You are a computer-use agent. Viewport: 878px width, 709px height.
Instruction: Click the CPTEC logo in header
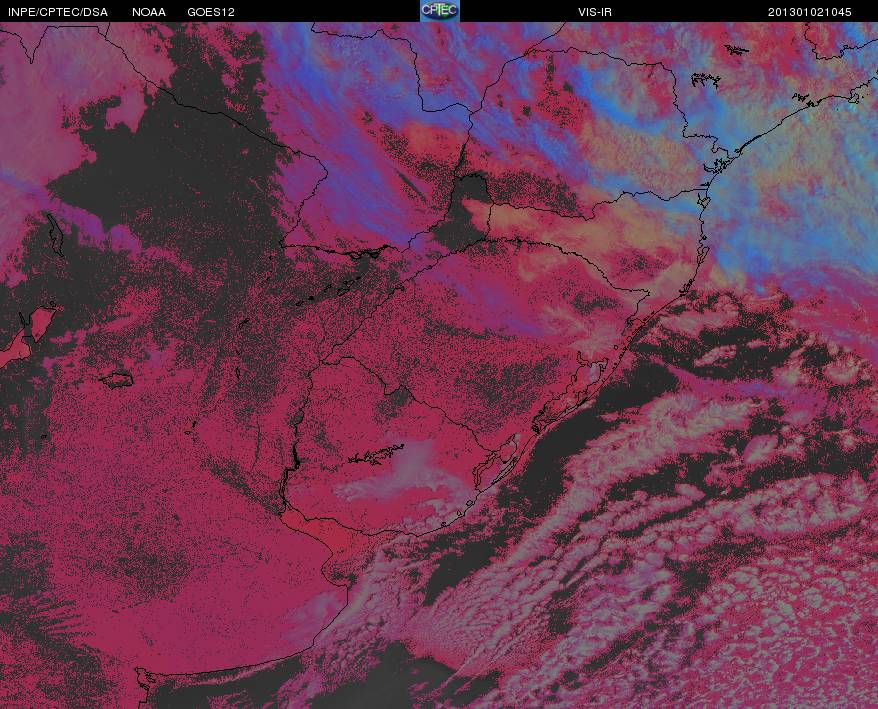point(440,11)
